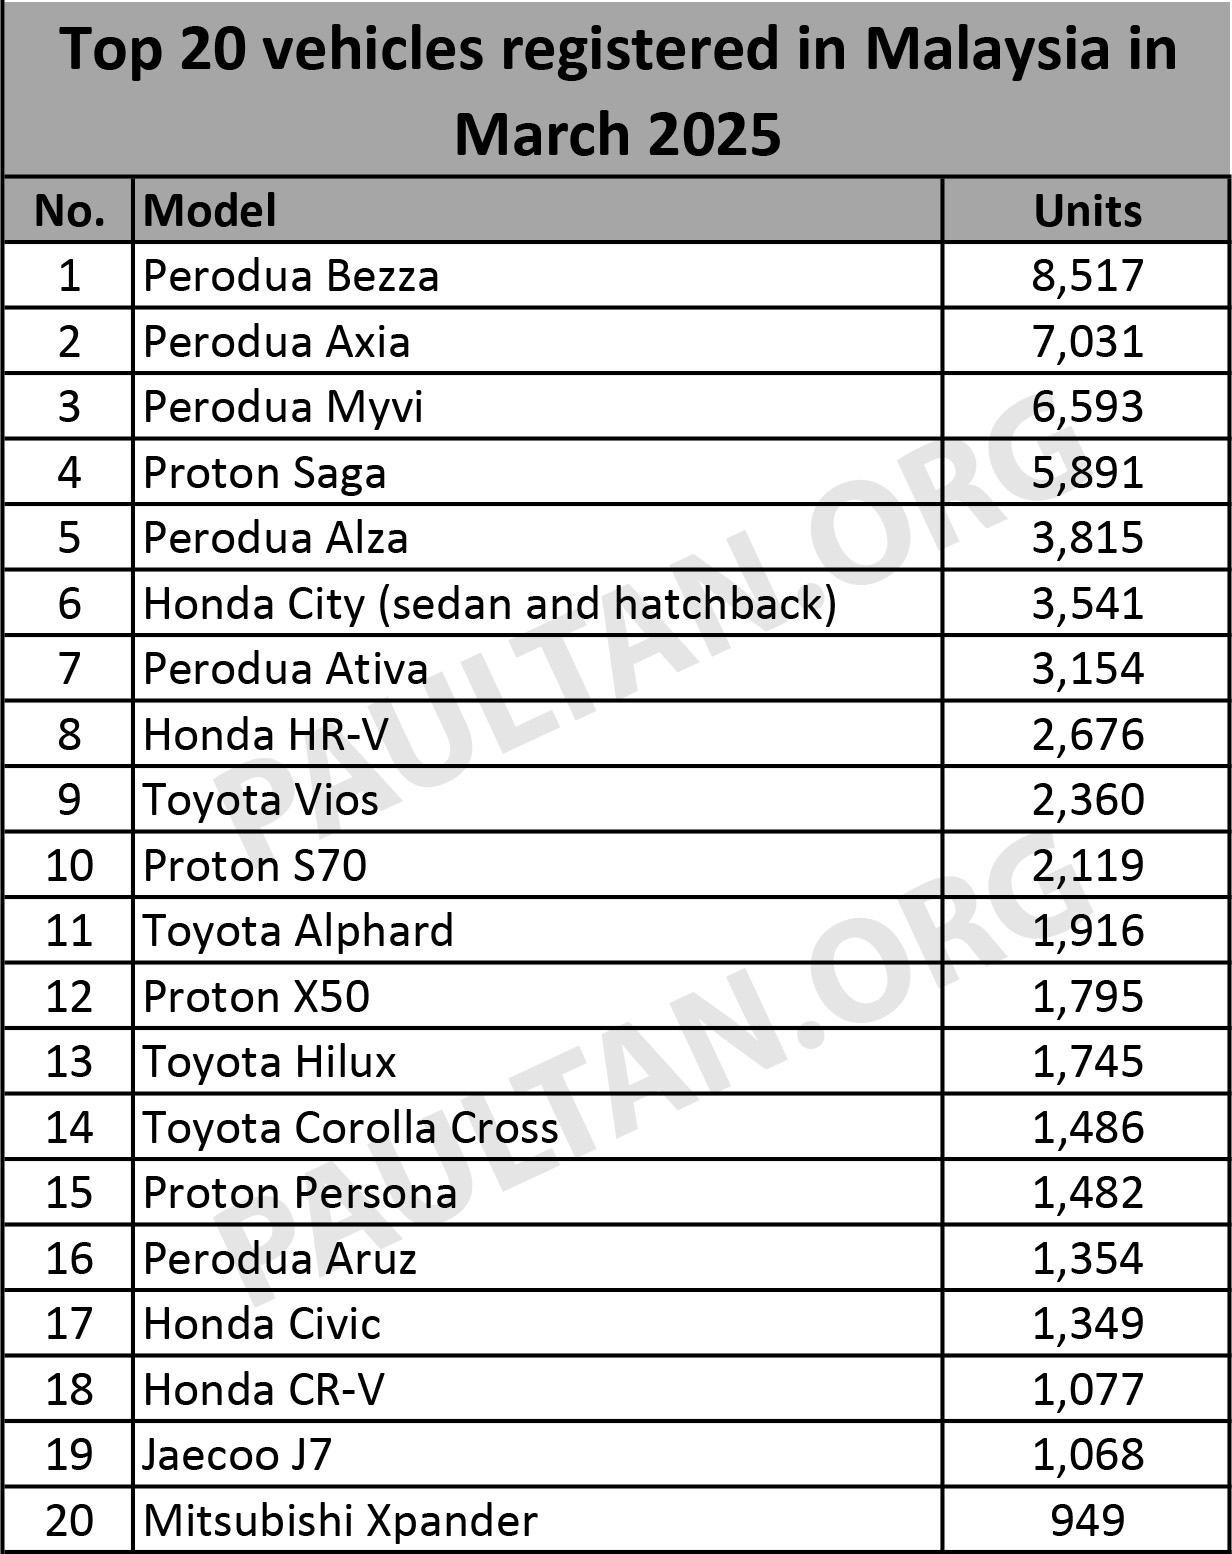This screenshot has height=1554, width=1232.
Task: Select the Honda City (sedan and hatchback) cell
Action: pos(490,604)
